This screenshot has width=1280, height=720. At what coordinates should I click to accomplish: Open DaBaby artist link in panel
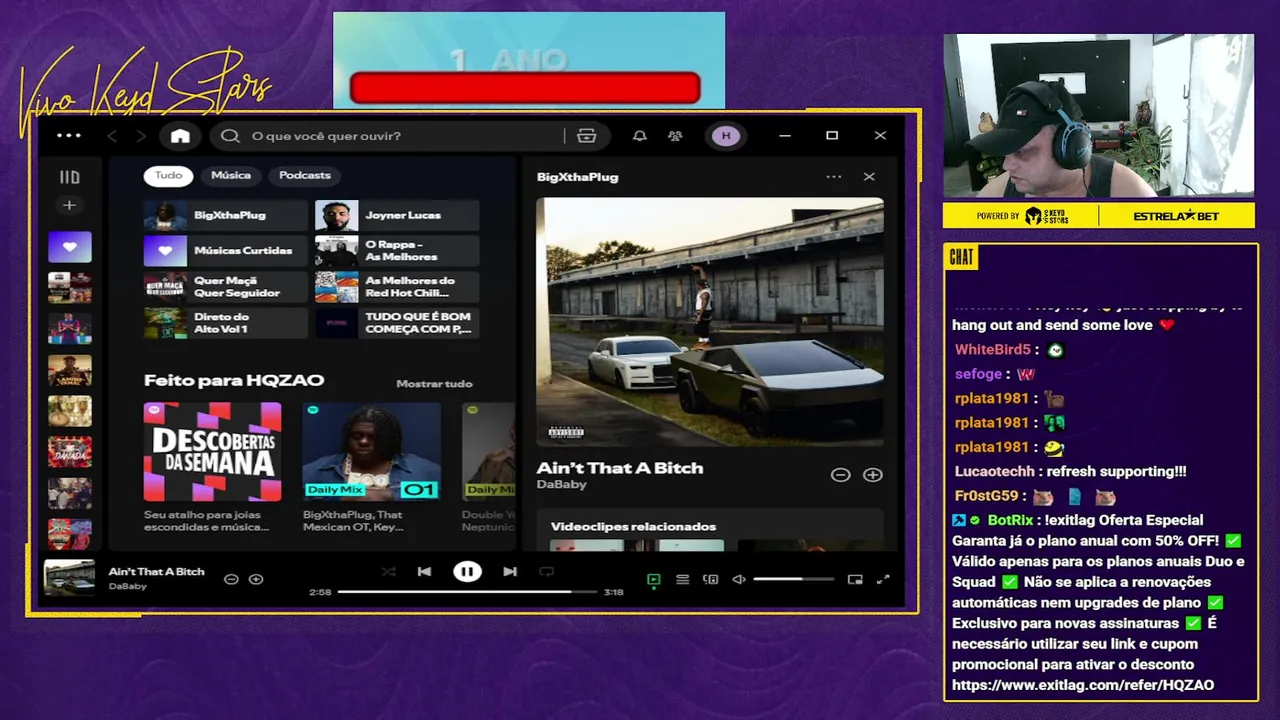pyautogui.click(x=561, y=485)
